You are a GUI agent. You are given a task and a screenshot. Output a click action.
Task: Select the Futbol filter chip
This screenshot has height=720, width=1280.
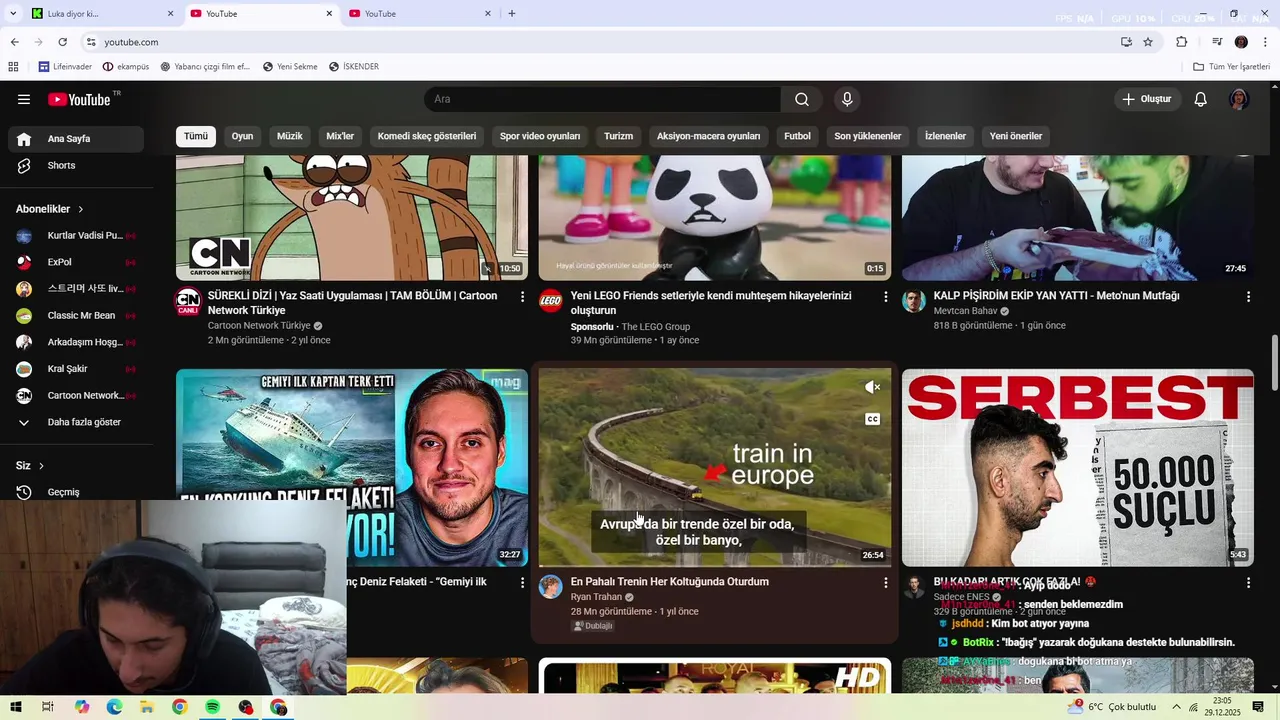798,136
